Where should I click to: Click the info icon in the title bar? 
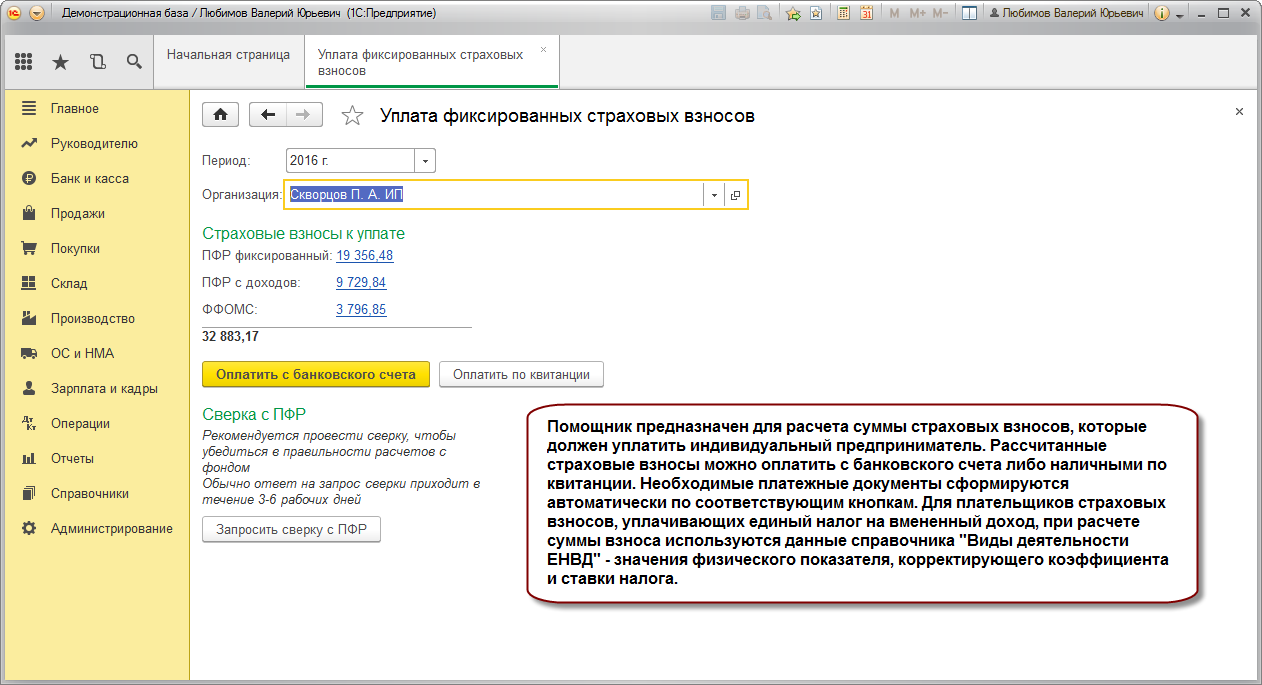point(1160,14)
